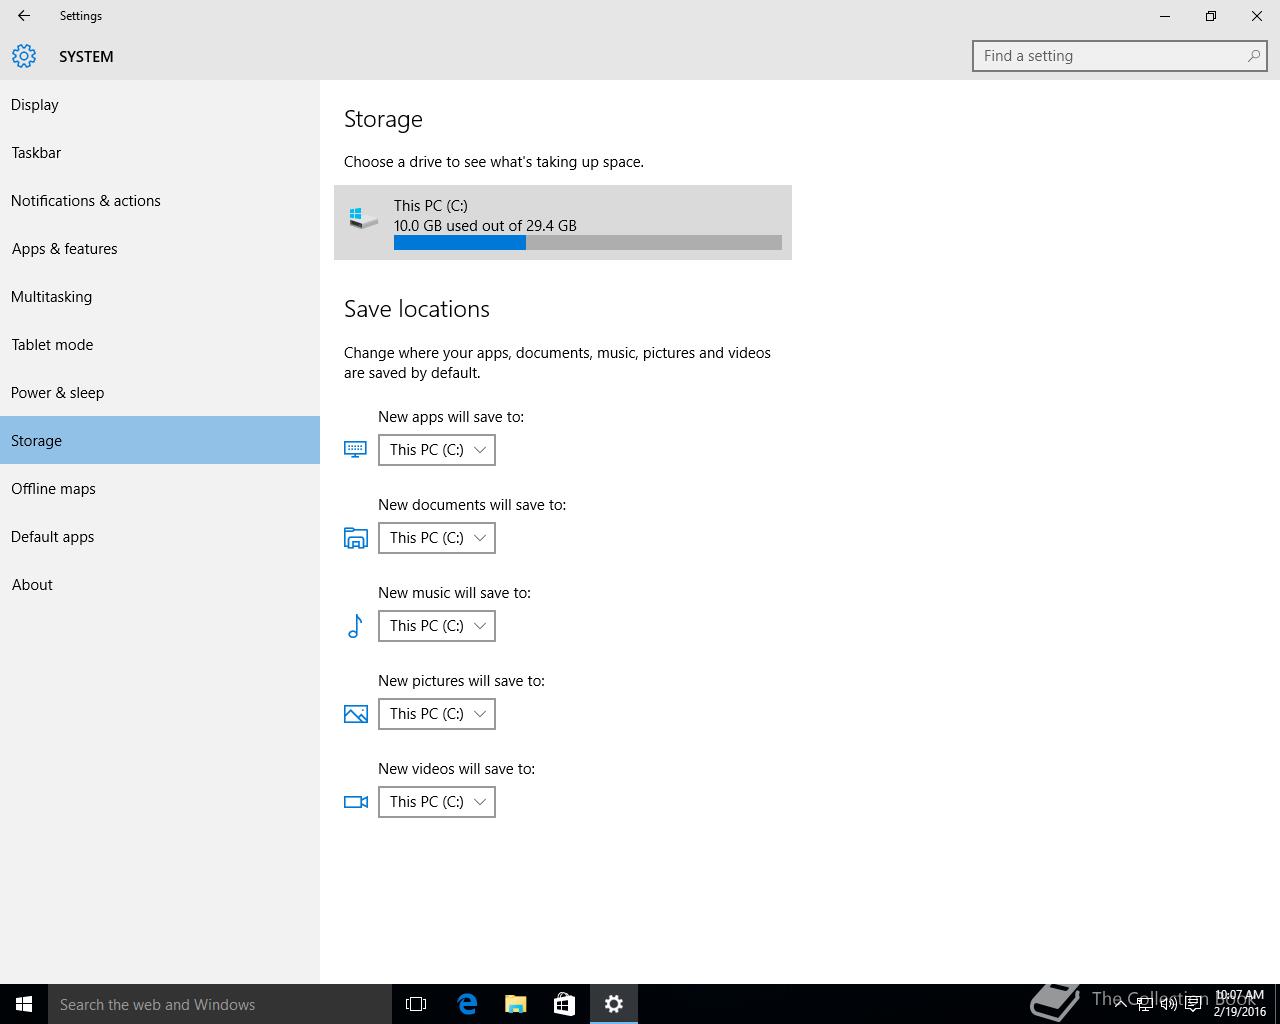
Task: Click the 'SYSTEM' header text
Action: tap(86, 57)
